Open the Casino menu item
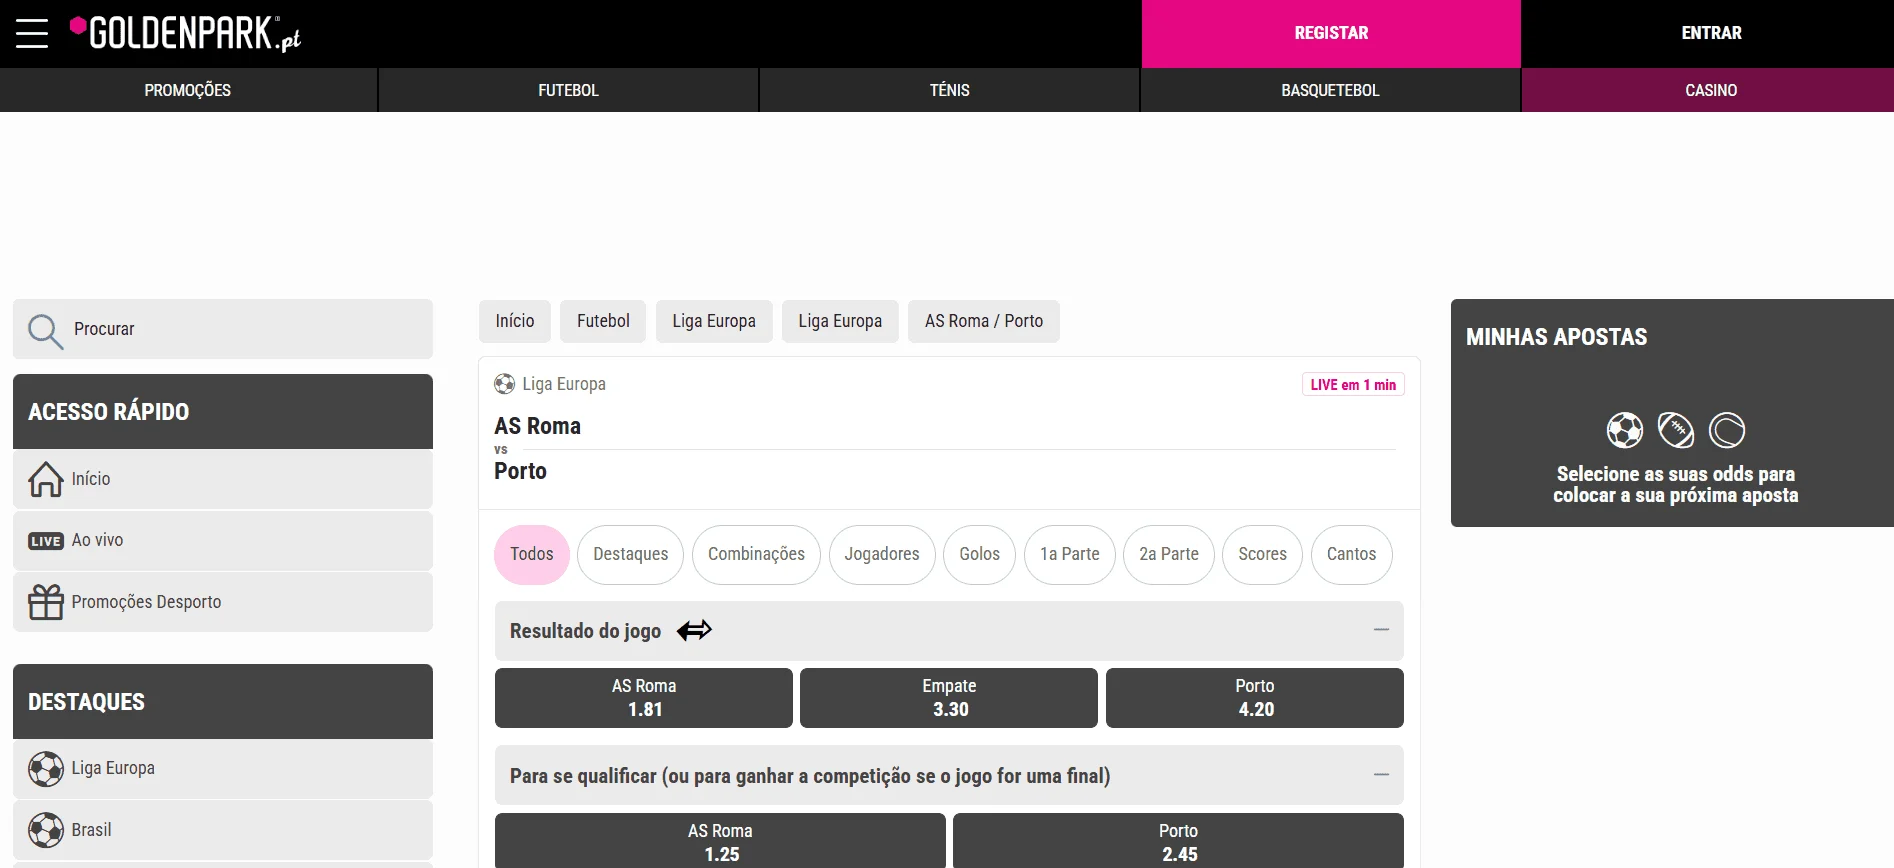The image size is (1894, 868). [1710, 90]
